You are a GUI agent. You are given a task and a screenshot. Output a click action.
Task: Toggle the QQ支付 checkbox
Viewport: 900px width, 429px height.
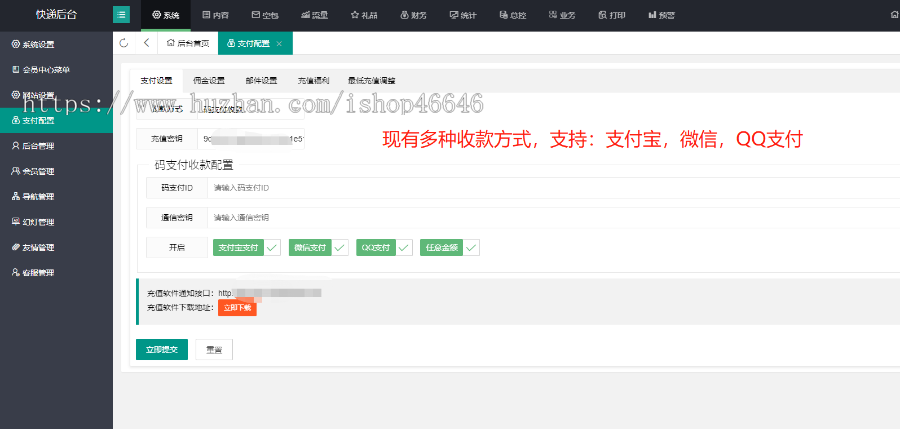tap(384, 248)
